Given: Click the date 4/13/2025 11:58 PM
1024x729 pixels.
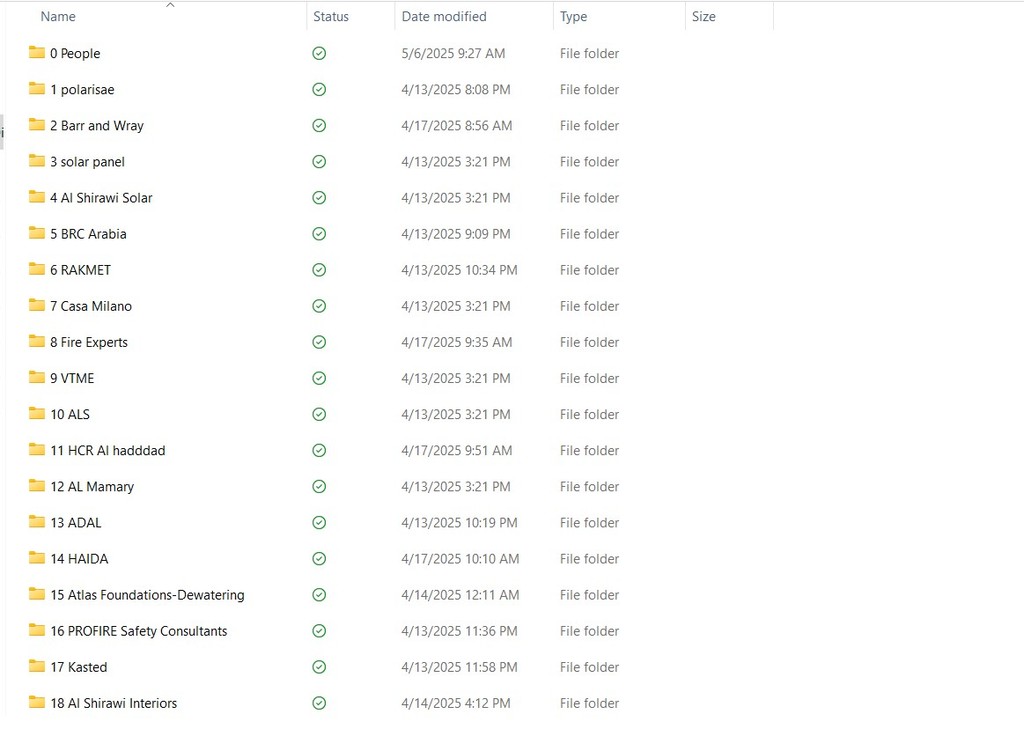Looking at the screenshot, I should (x=459, y=667).
